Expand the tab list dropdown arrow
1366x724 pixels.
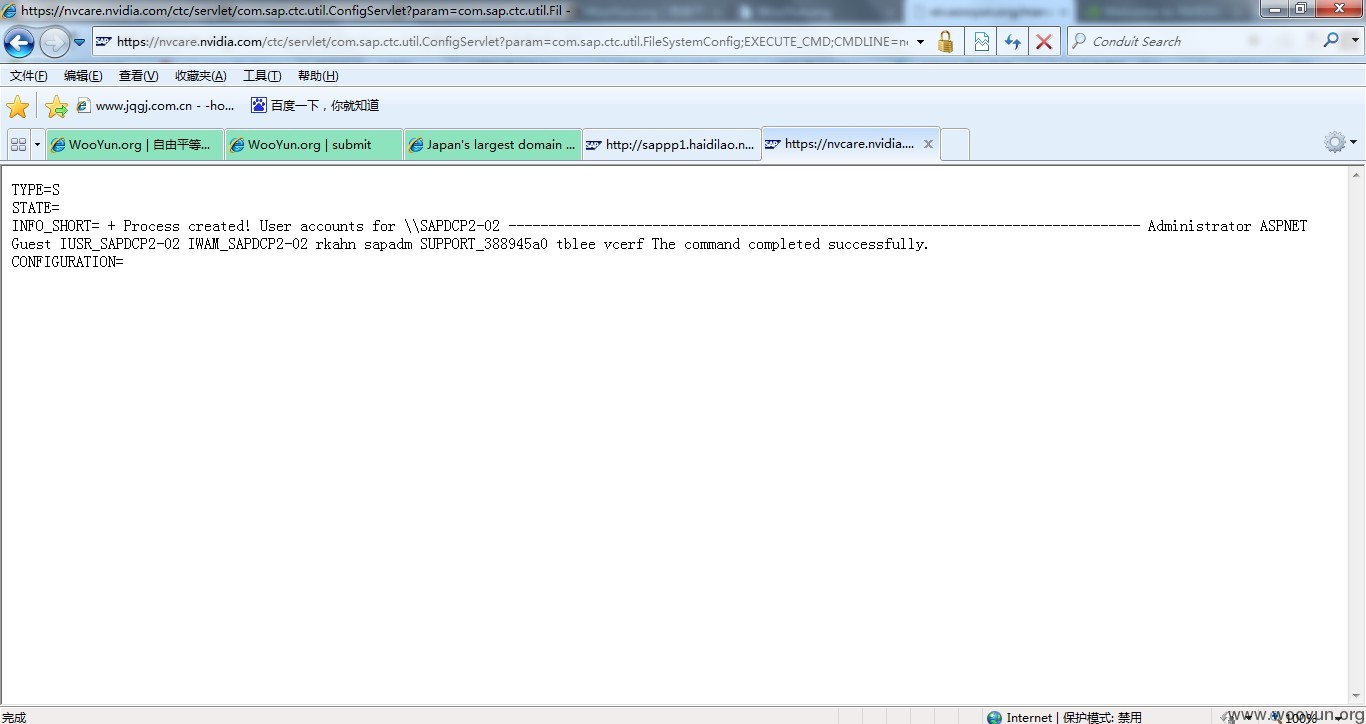[38, 145]
